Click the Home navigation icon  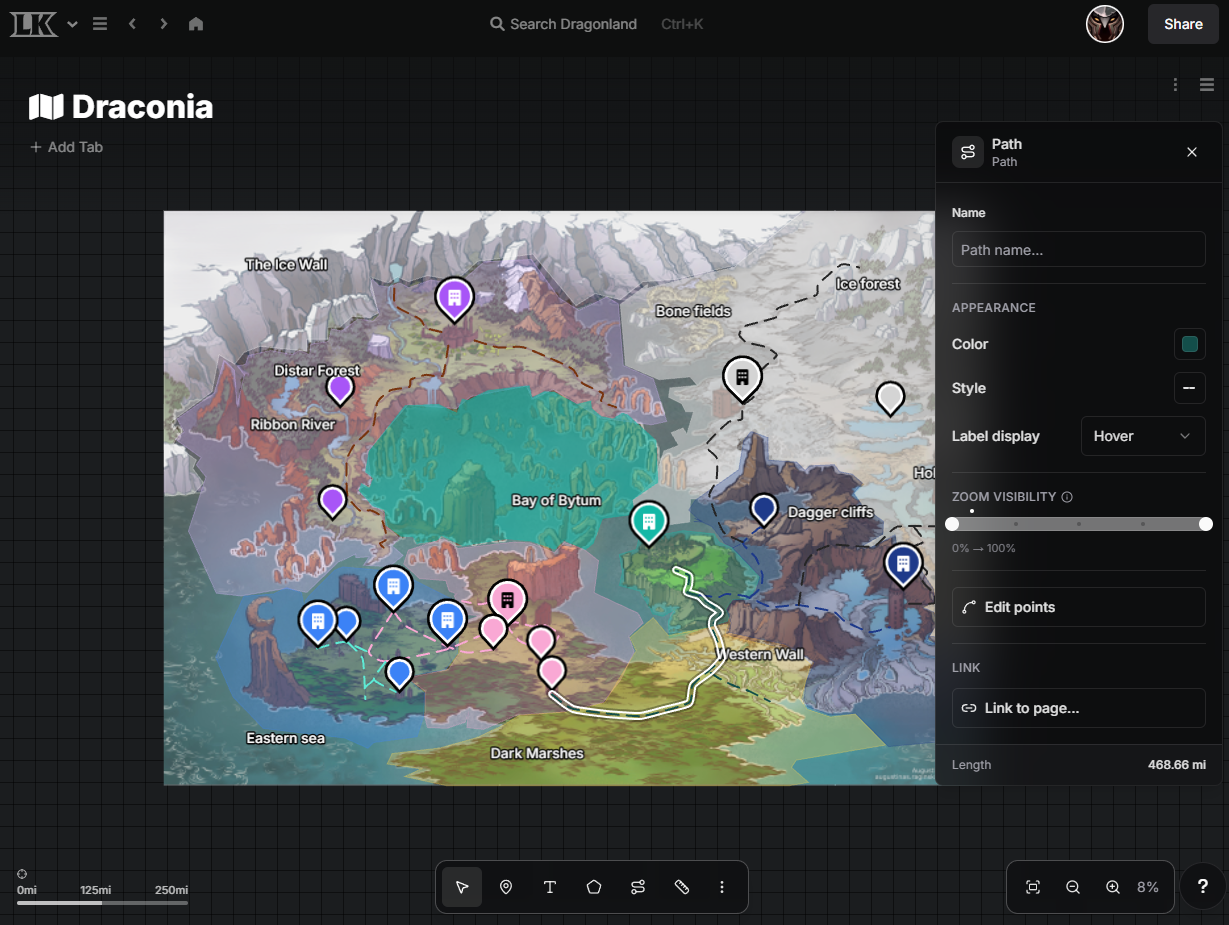(x=196, y=23)
